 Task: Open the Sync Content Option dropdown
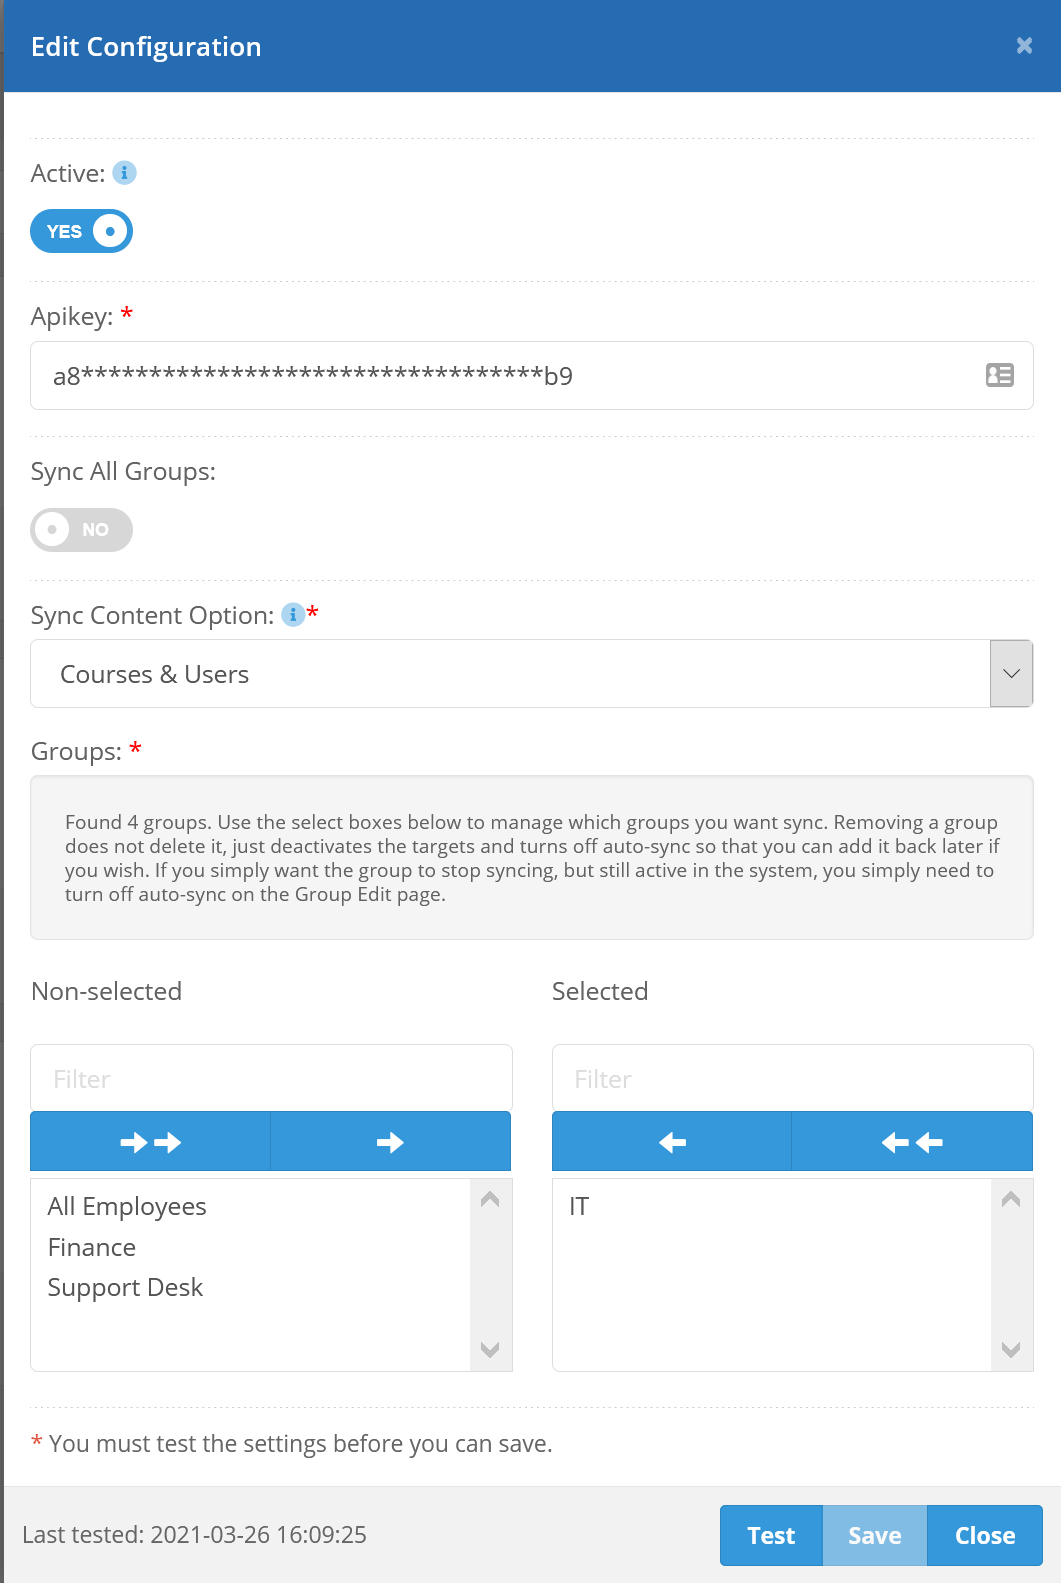click(1011, 674)
